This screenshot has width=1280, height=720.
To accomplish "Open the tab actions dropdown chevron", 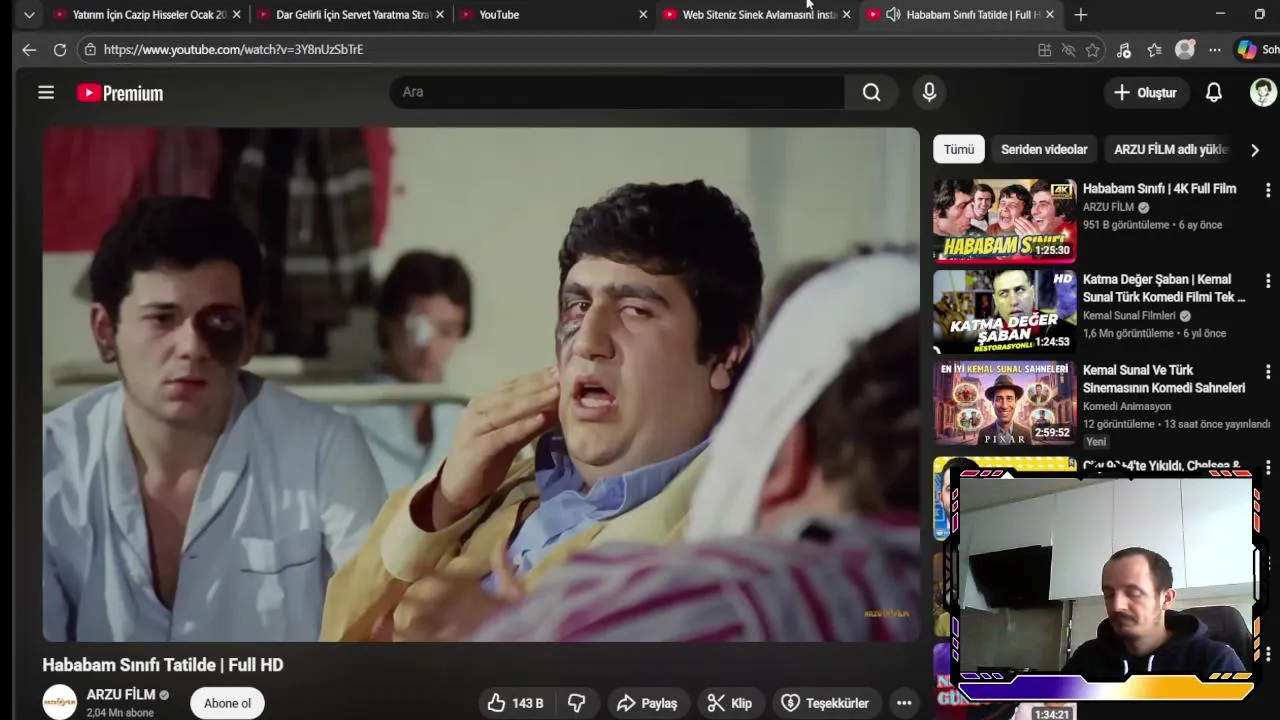I will [x=29, y=14].
